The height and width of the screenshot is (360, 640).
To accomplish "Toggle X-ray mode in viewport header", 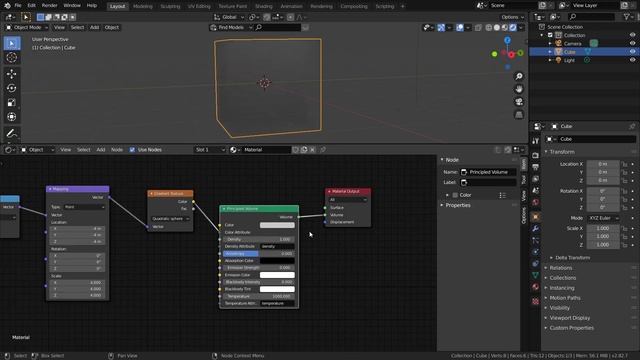I will [478, 27].
